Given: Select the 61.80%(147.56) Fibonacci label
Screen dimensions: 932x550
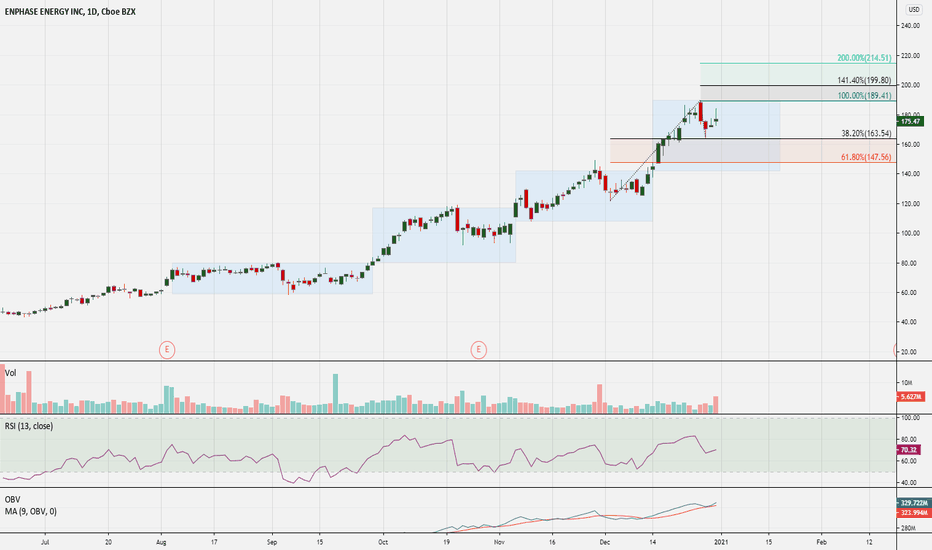Looking at the screenshot, I should point(866,157).
